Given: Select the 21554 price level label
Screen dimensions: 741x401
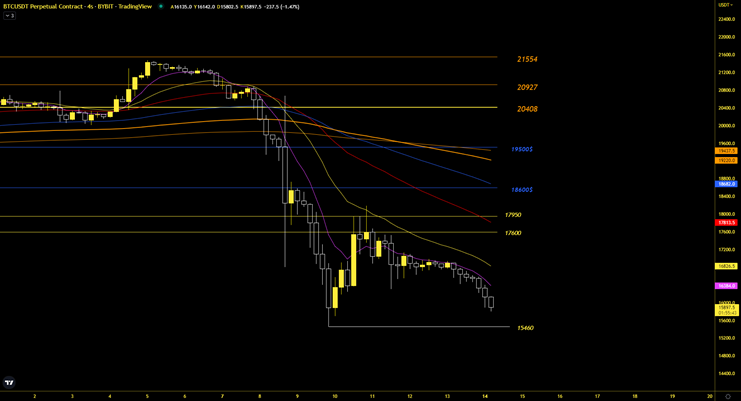Looking at the screenshot, I should tap(527, 60).
